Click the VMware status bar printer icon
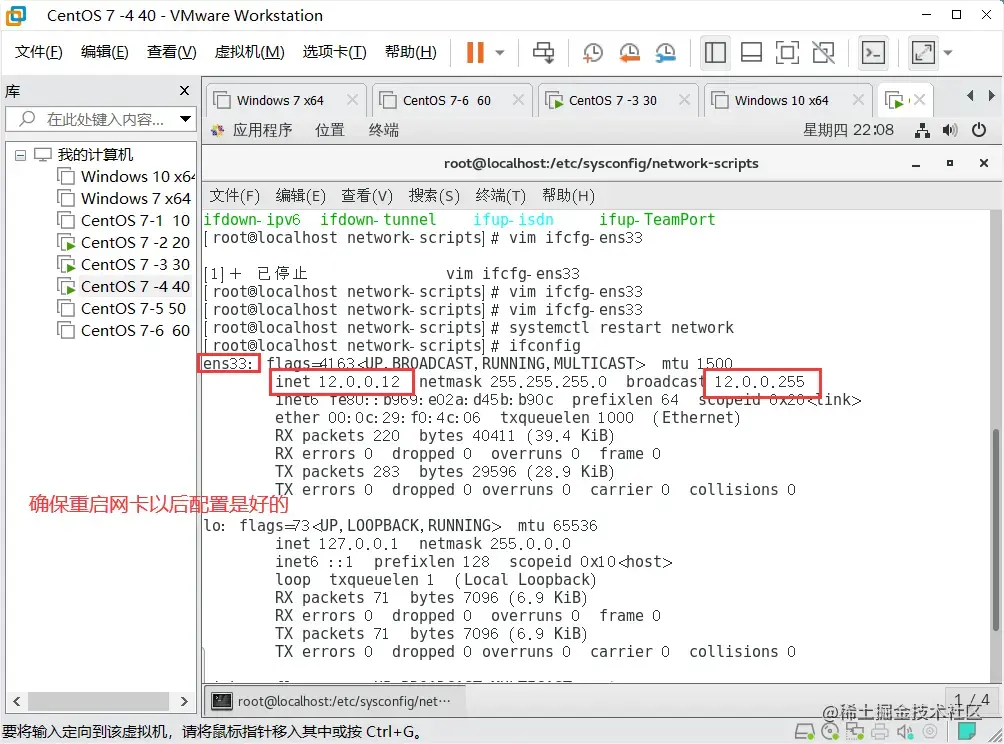 click(880, 732)
